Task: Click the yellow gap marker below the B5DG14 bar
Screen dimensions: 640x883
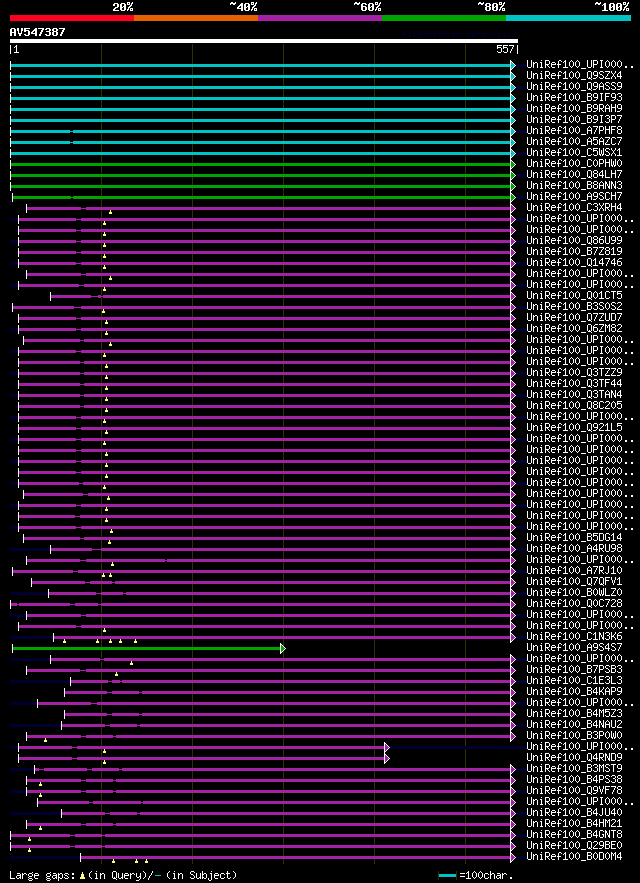Action: tap(109, 542)
